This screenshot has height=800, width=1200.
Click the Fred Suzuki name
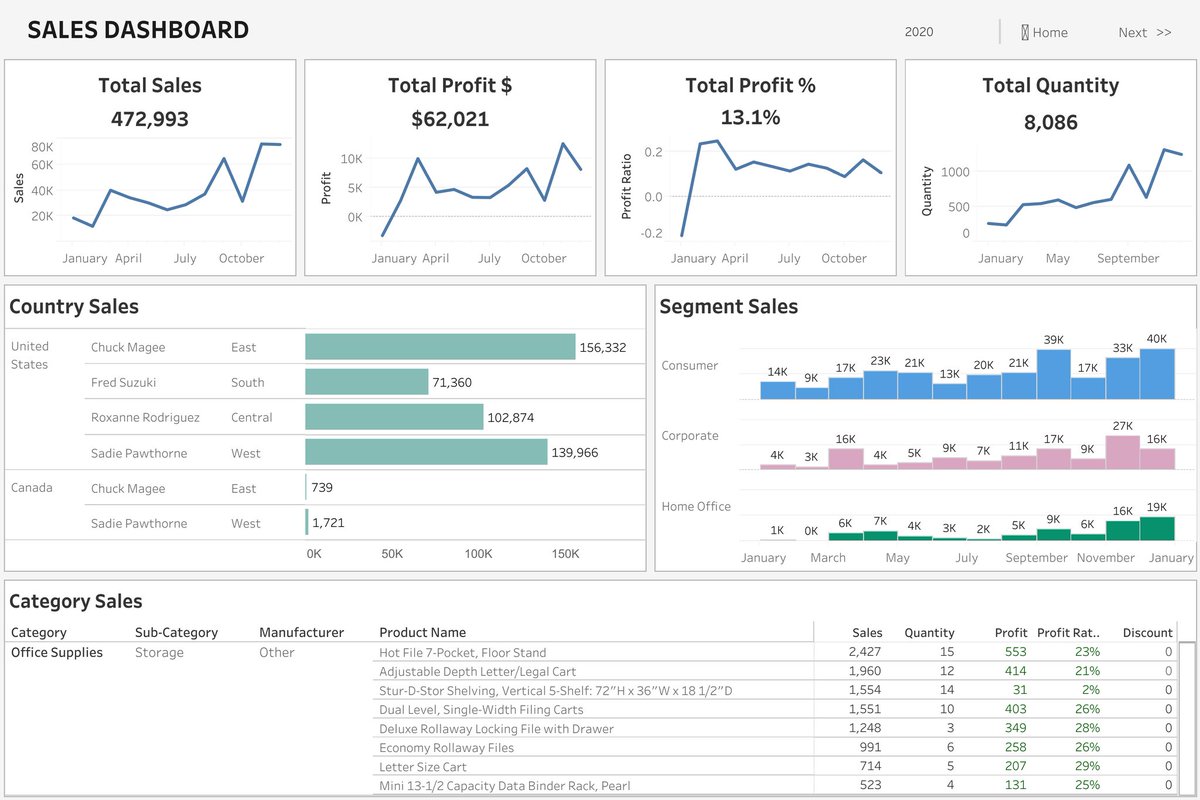tap(123, 382)
